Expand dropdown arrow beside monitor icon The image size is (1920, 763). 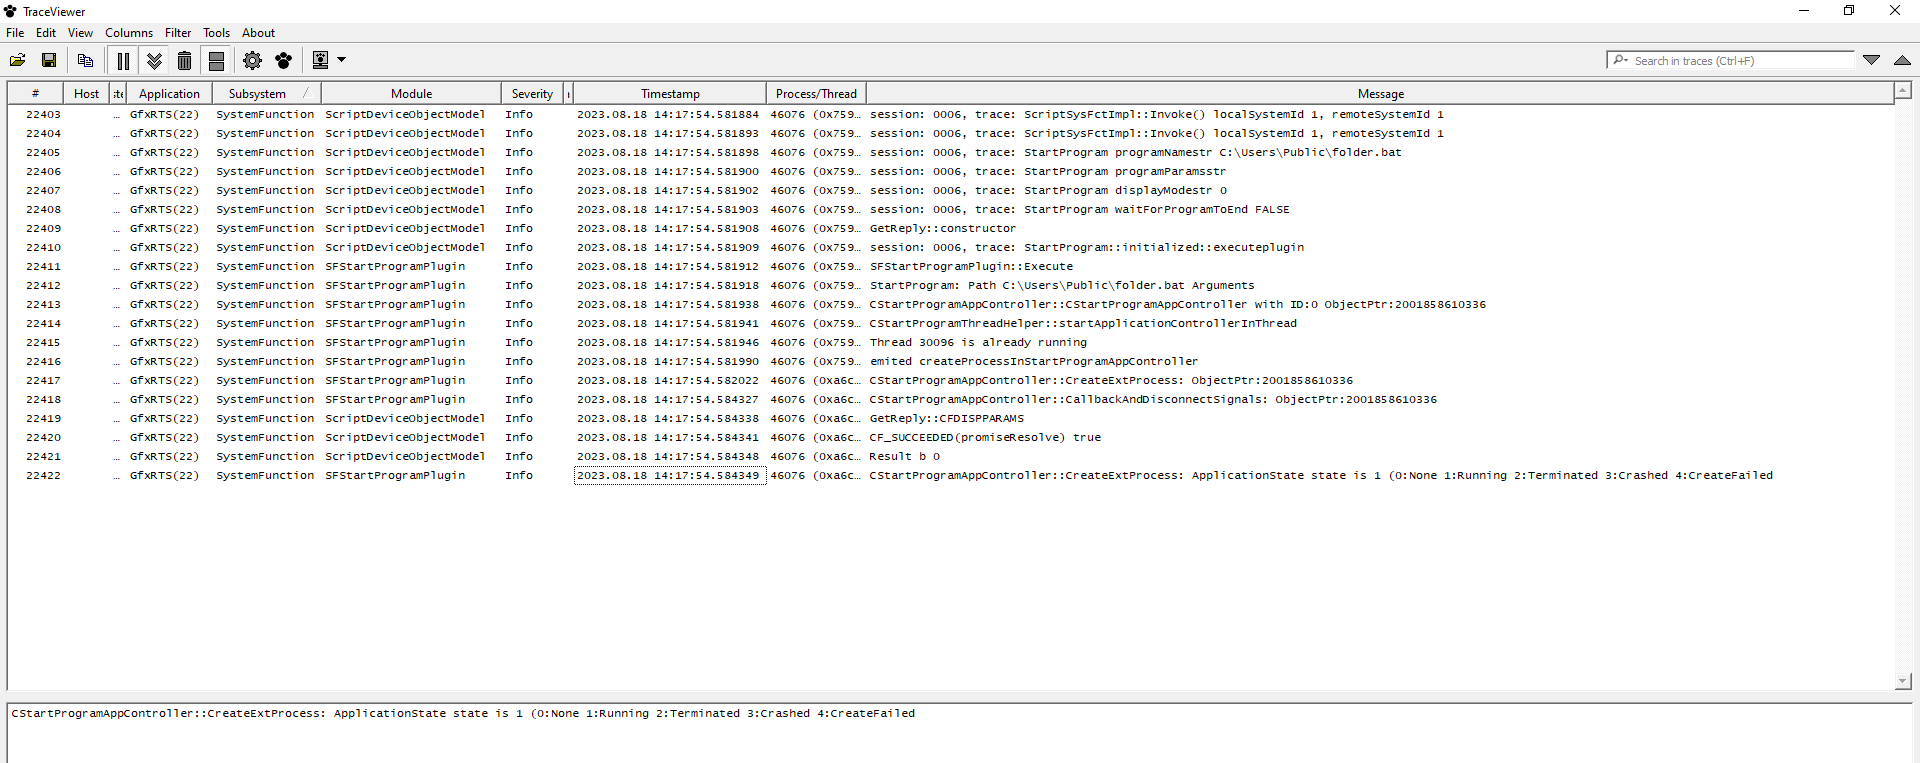pyautogui.click(x=342, y=61)
